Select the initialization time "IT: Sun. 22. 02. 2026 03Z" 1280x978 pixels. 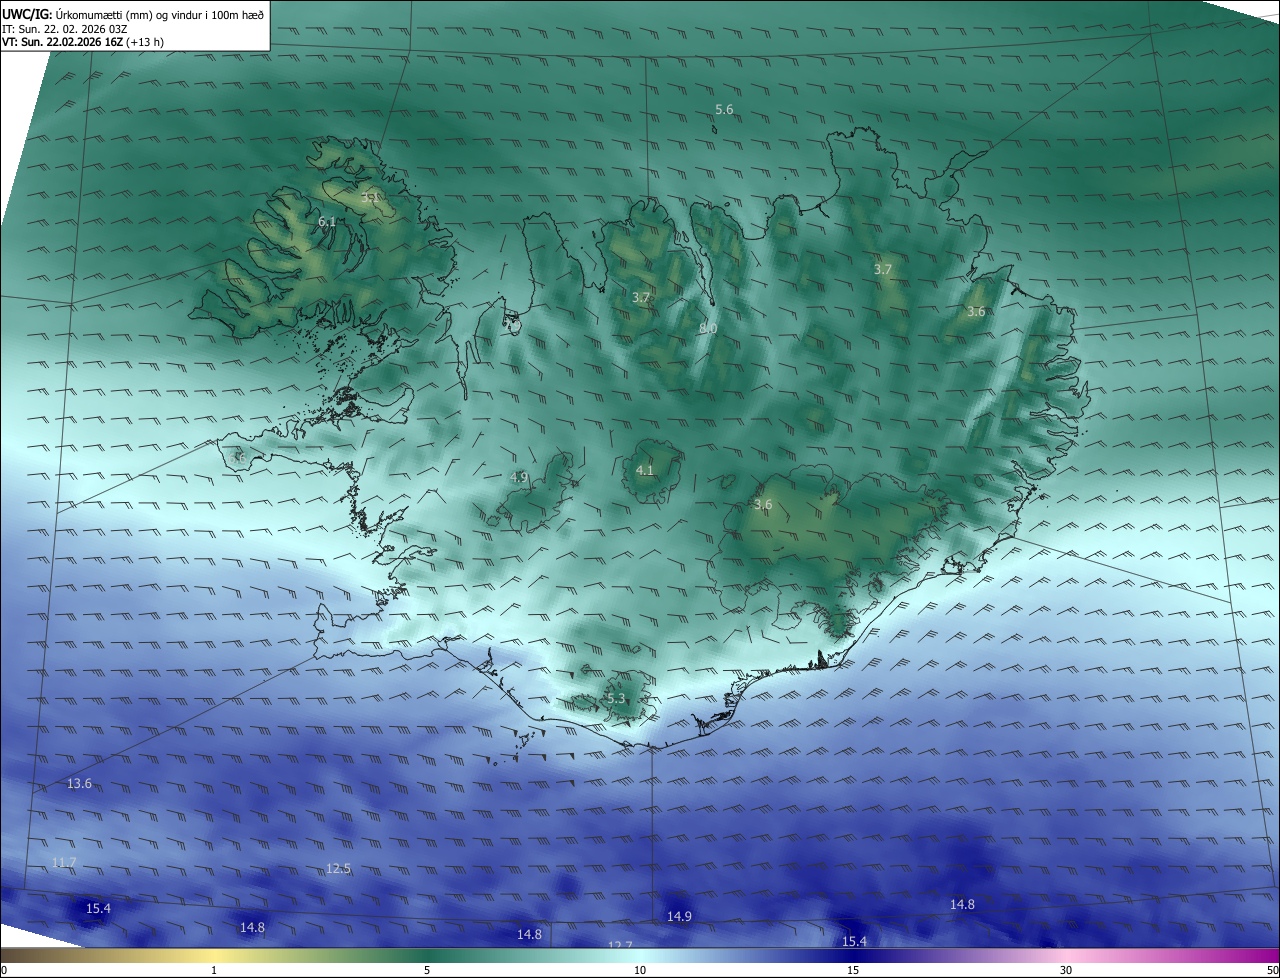pos(65,28)
